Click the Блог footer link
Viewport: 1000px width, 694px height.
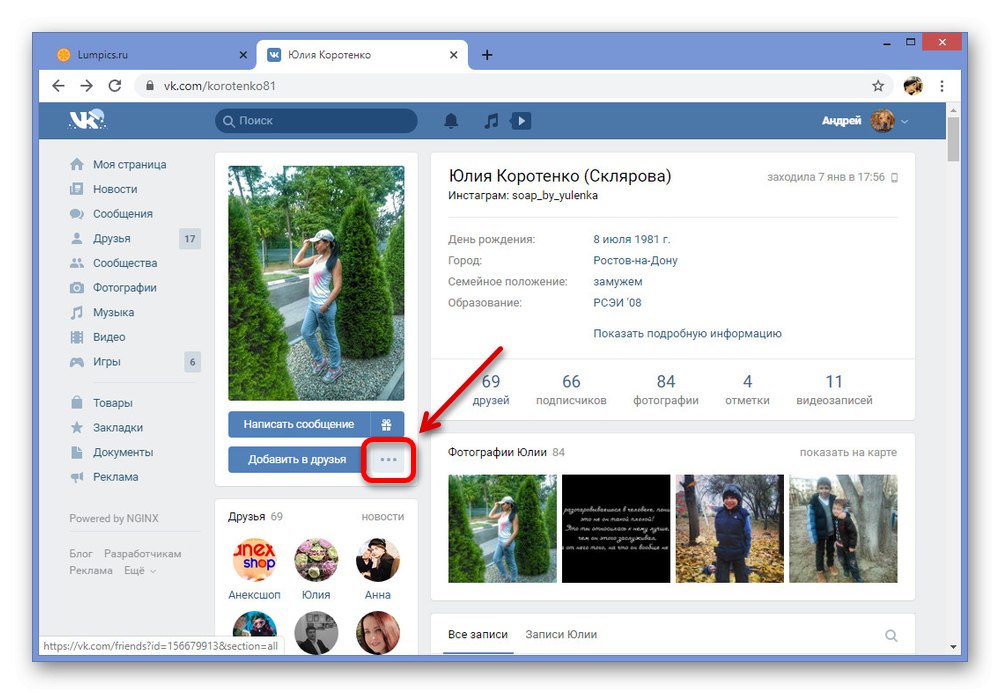(81, 554)
